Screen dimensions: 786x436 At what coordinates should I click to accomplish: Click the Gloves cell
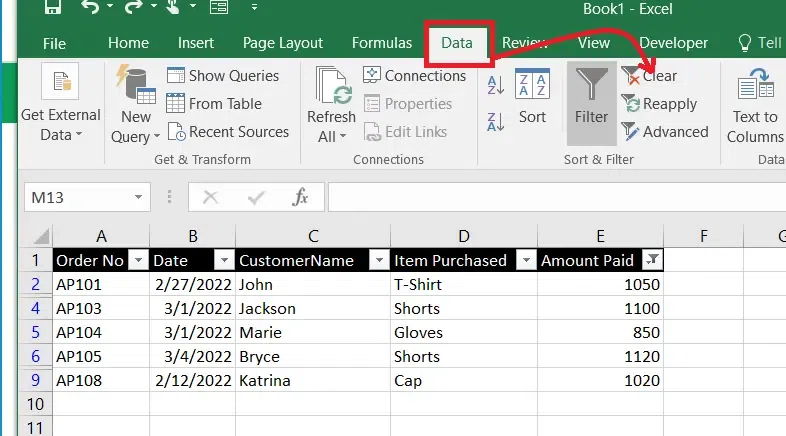pyautogui.click(x=464, y=332)
